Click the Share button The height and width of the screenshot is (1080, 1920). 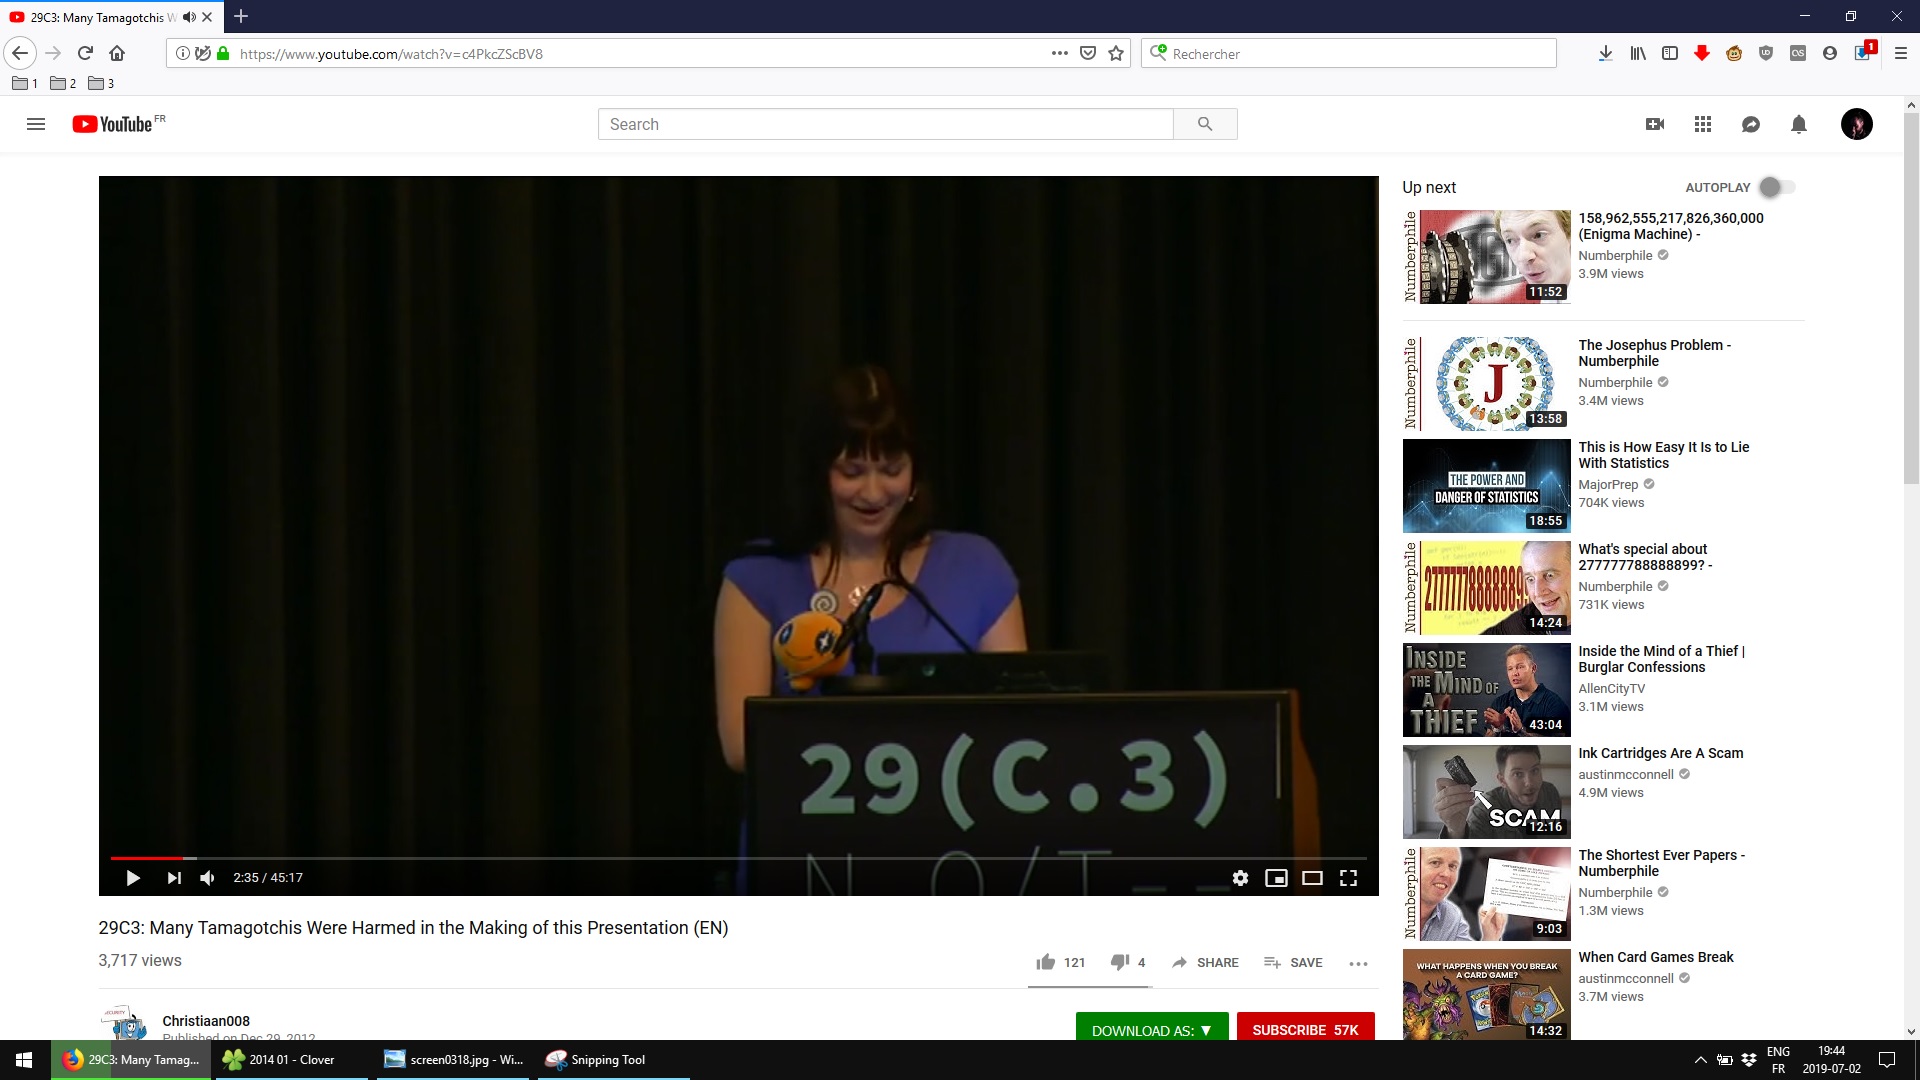pyautogui.click(x=1205, y=962)
